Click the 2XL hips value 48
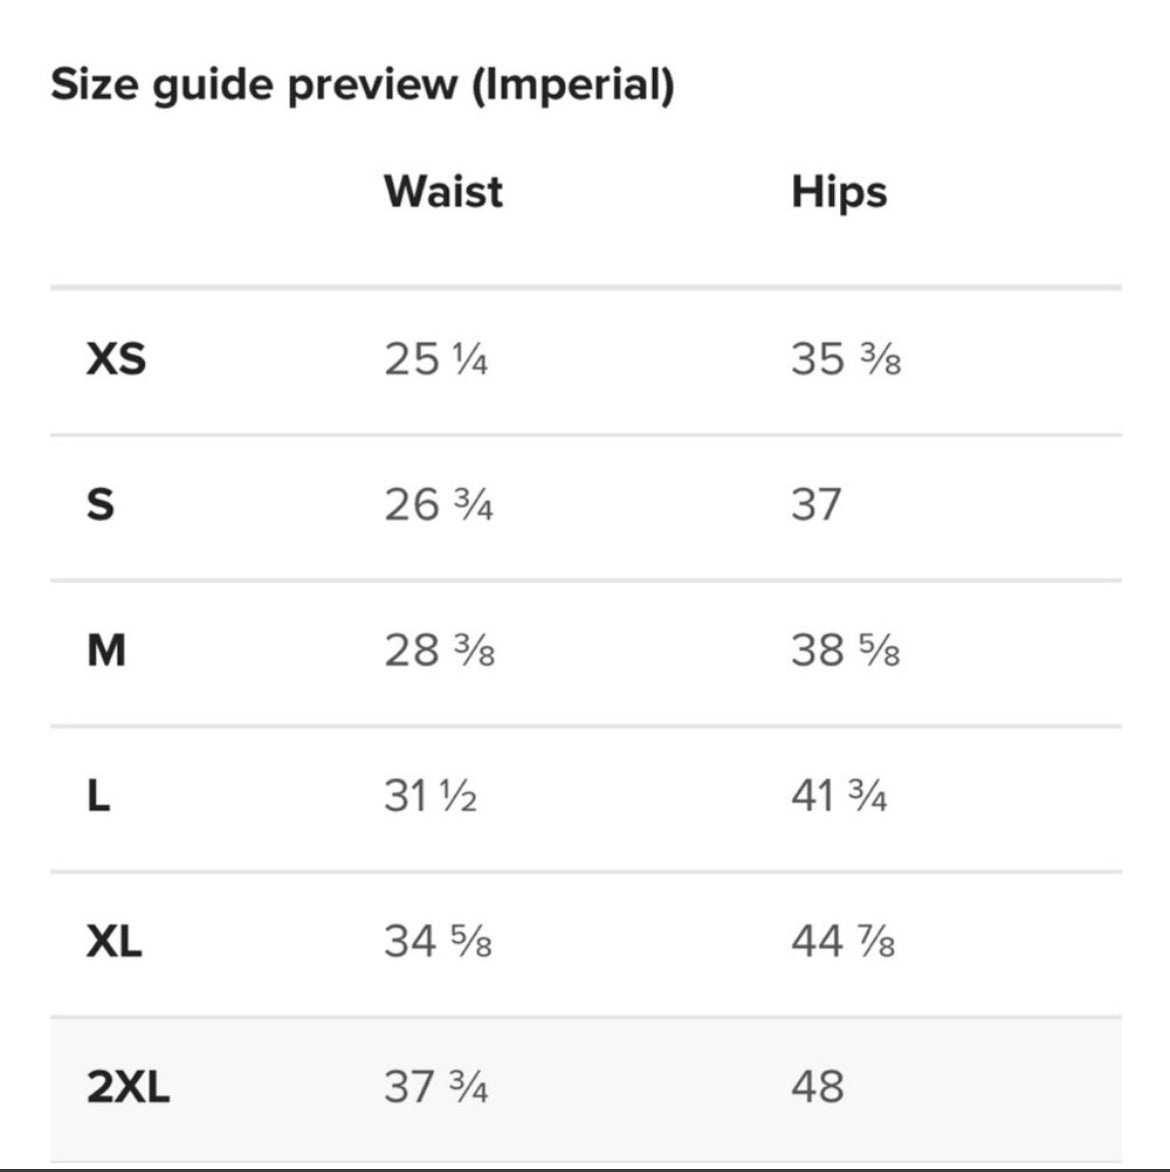The height and width of the screenshot is (1172, 1170). pyautogui.click(x=818, y=1087)
